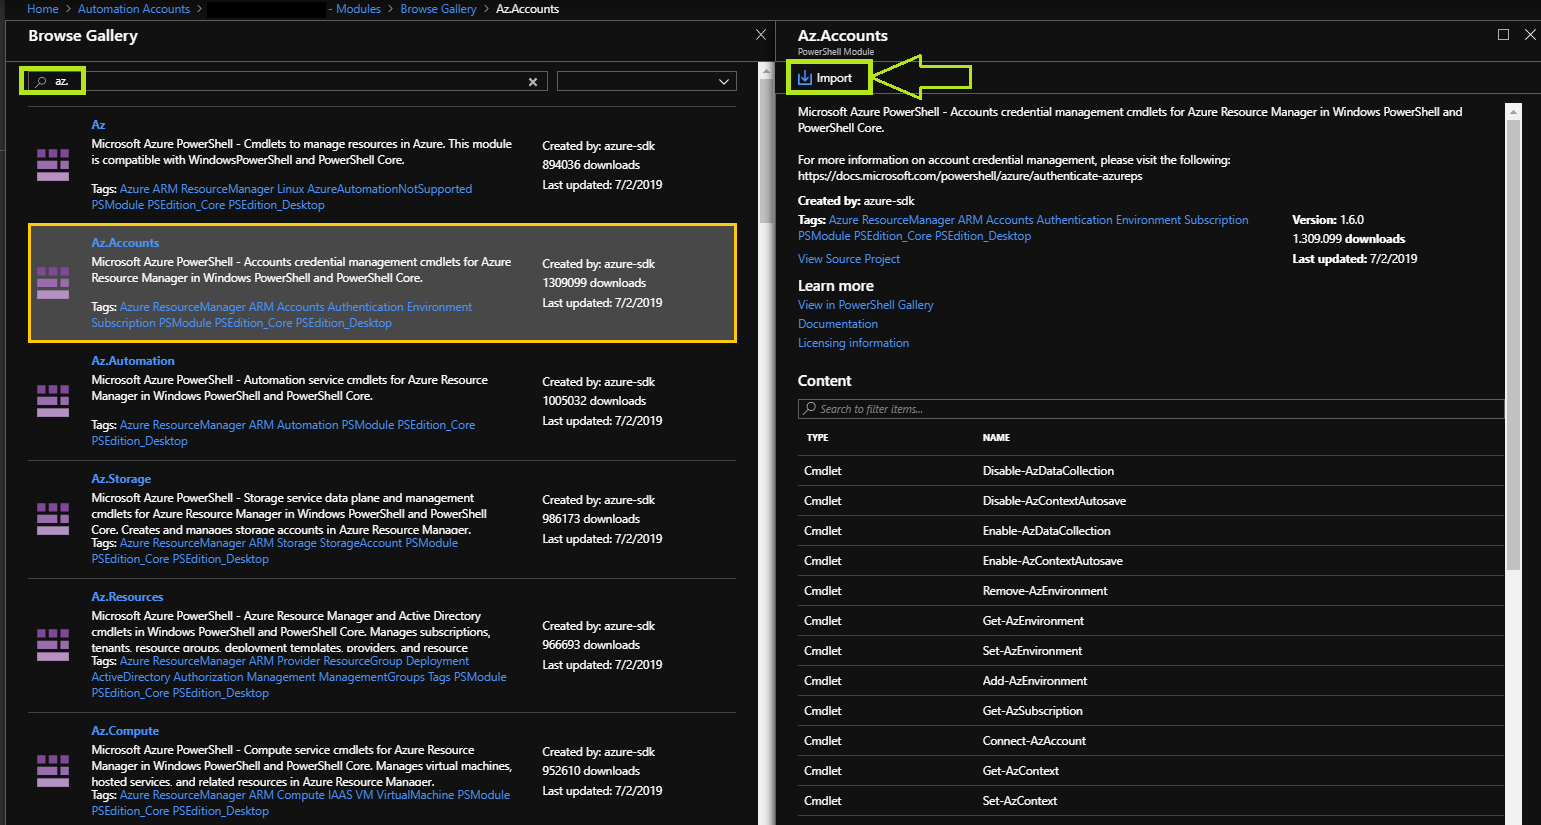The width and height of the screenshot is (1541, 825).
Task: Select the Disable-AzContextAutosave cmdlet row
Action: tap(1151, 501)
